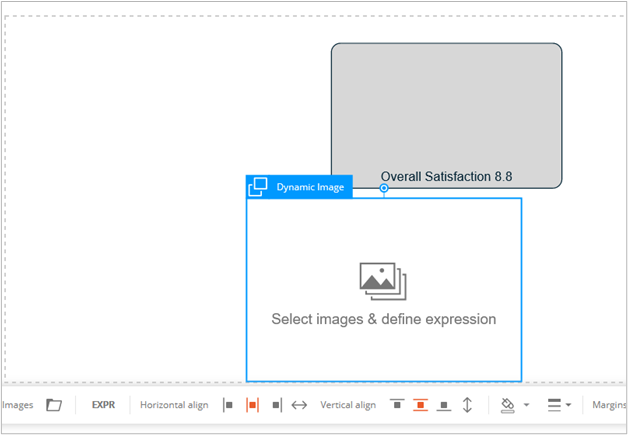
Task: Align image horizontally to the right
Action: coord(276,405)
